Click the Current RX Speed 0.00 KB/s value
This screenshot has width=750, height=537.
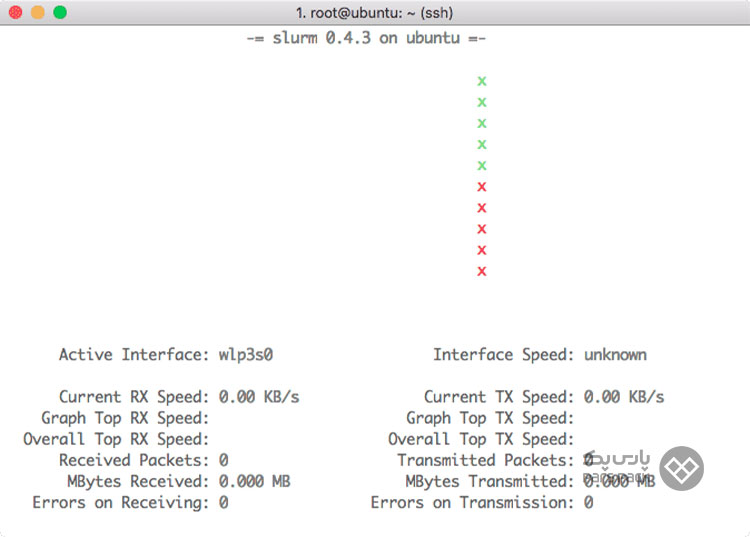[259, 397]
